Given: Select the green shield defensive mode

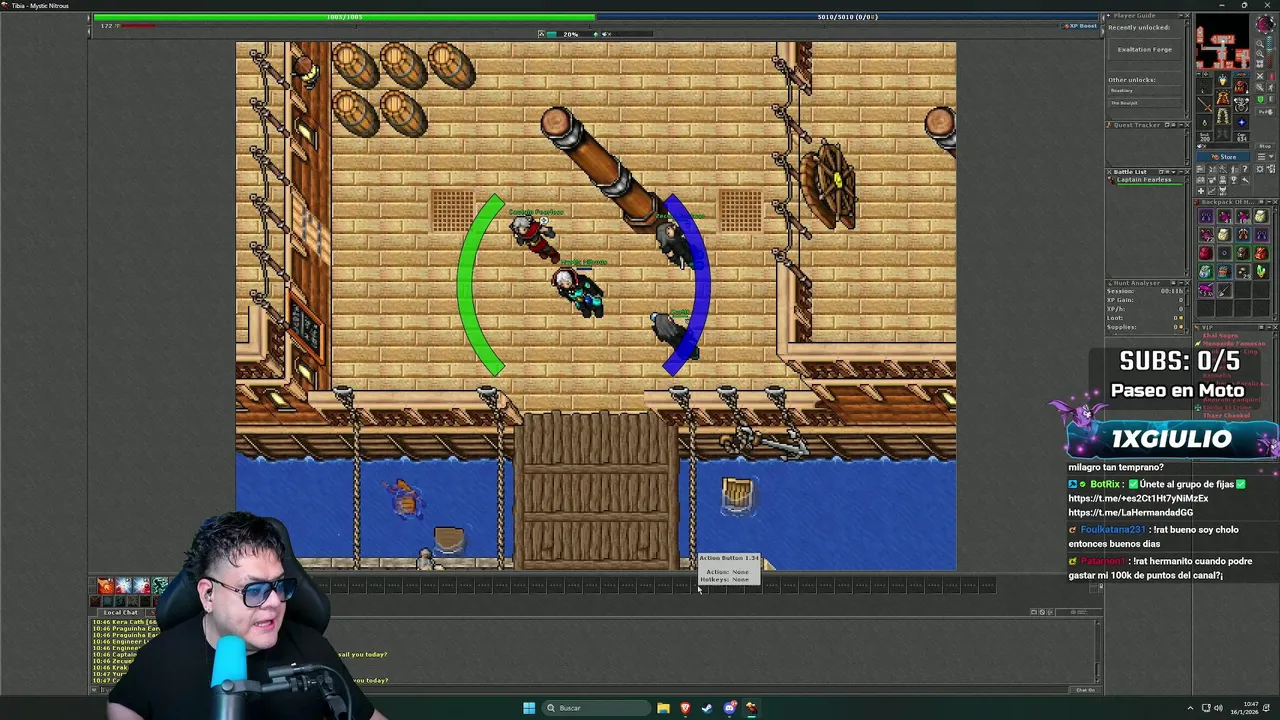Looking at the screenshot, I should [1260, 99].
